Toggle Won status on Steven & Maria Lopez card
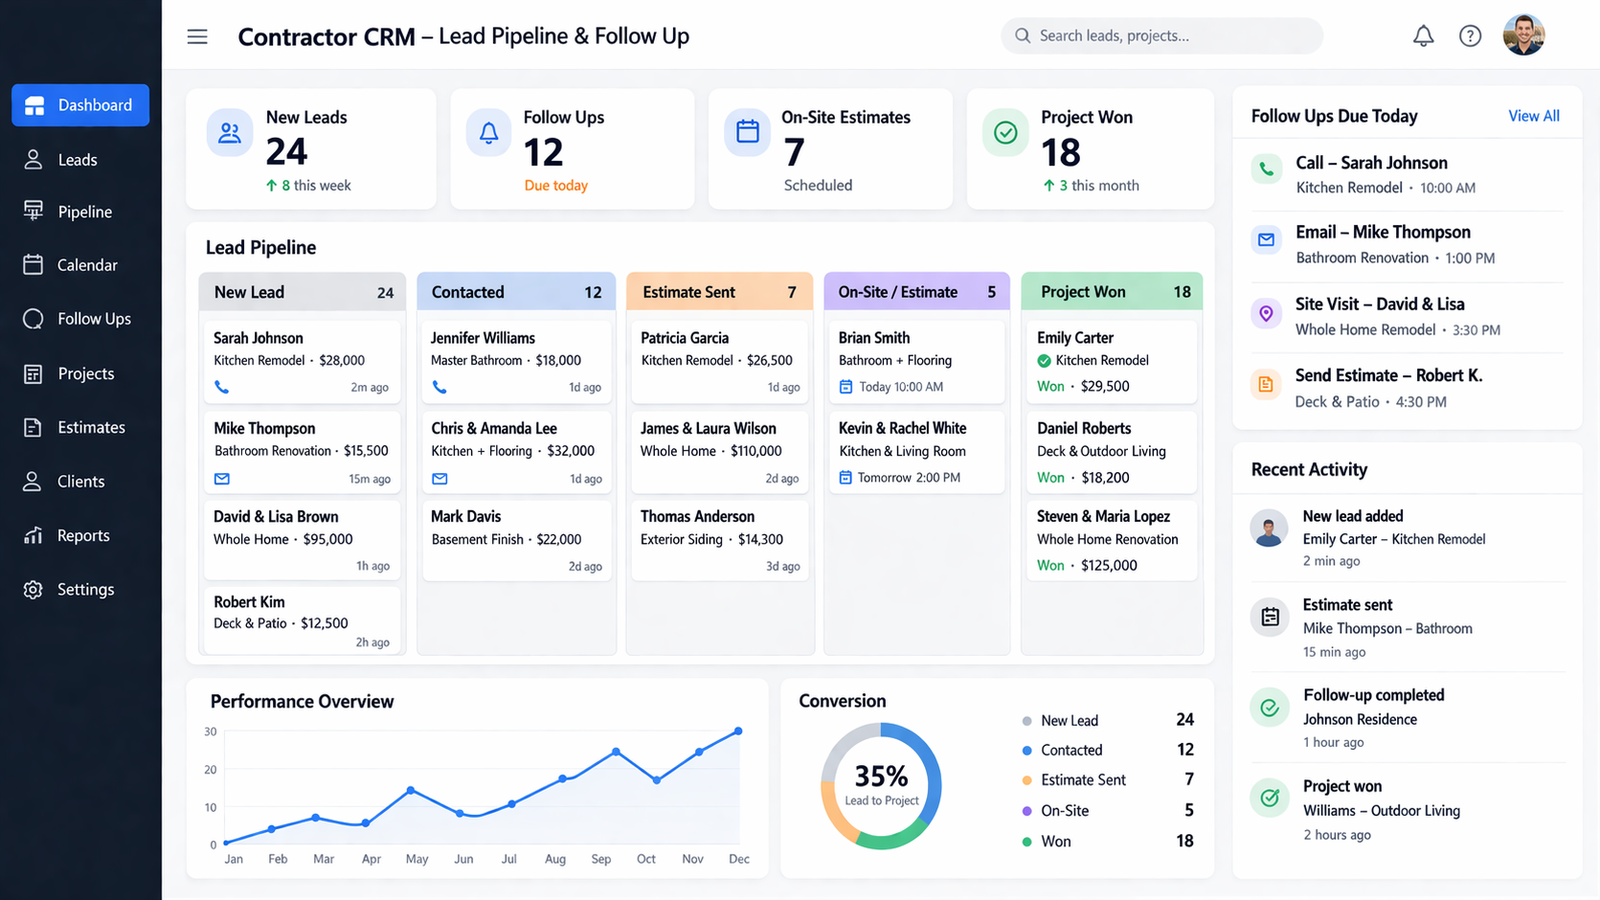 (x=1050, y=565)
